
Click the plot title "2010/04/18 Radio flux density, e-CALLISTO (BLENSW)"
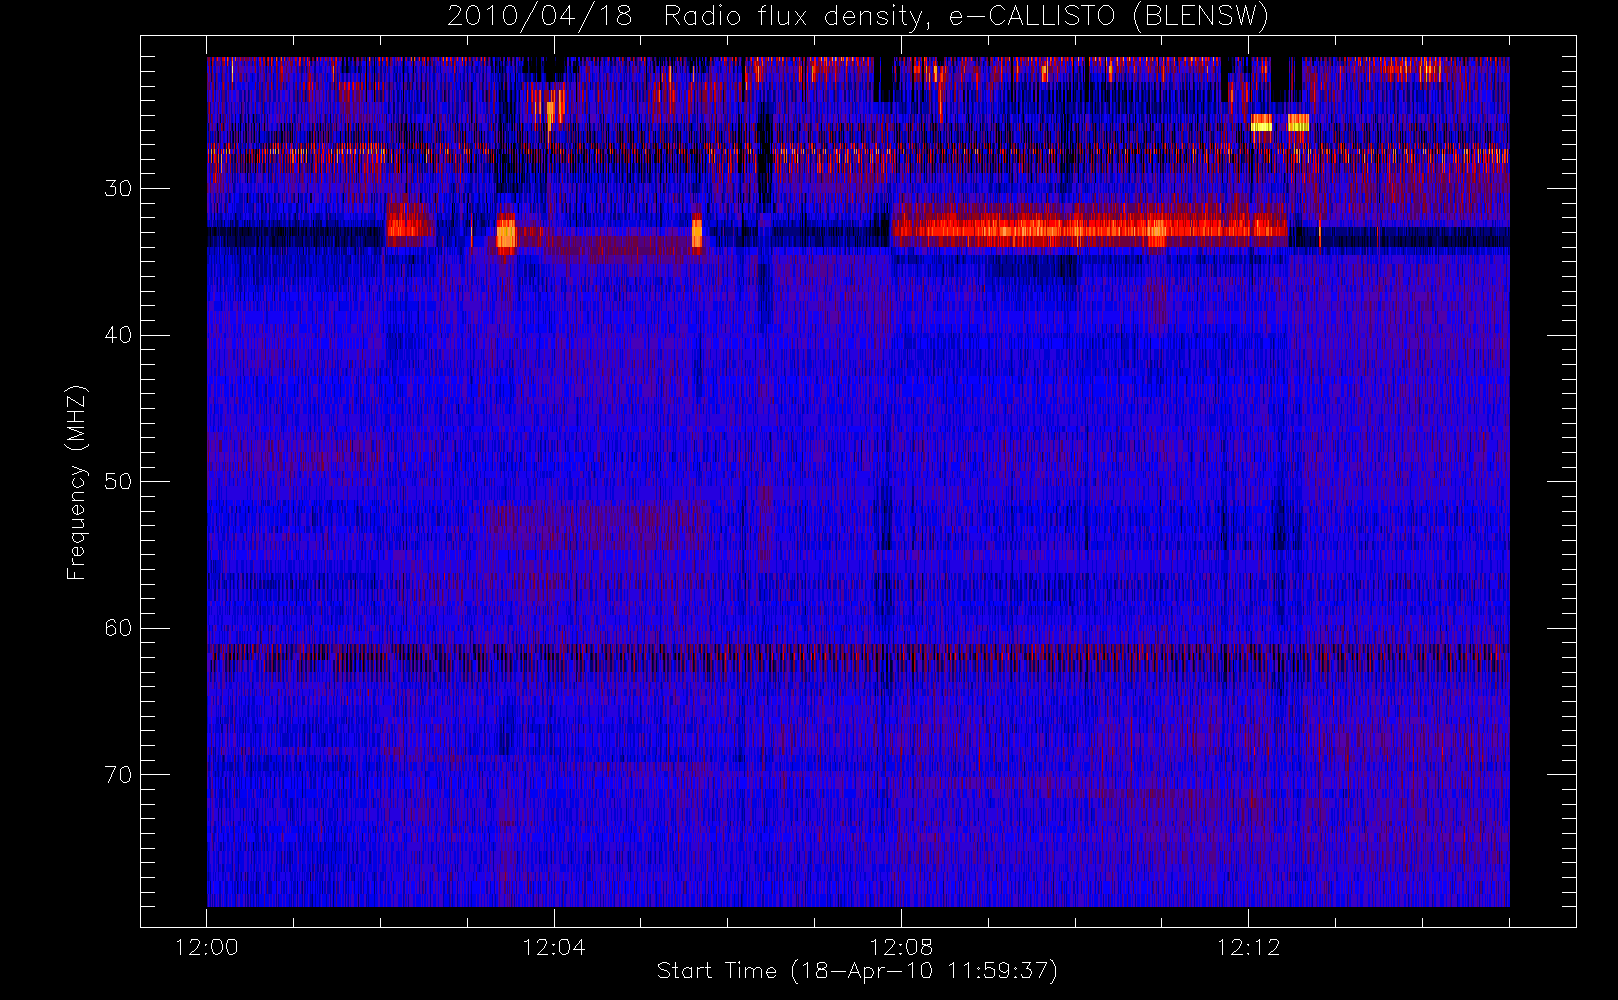click(858, 16)
